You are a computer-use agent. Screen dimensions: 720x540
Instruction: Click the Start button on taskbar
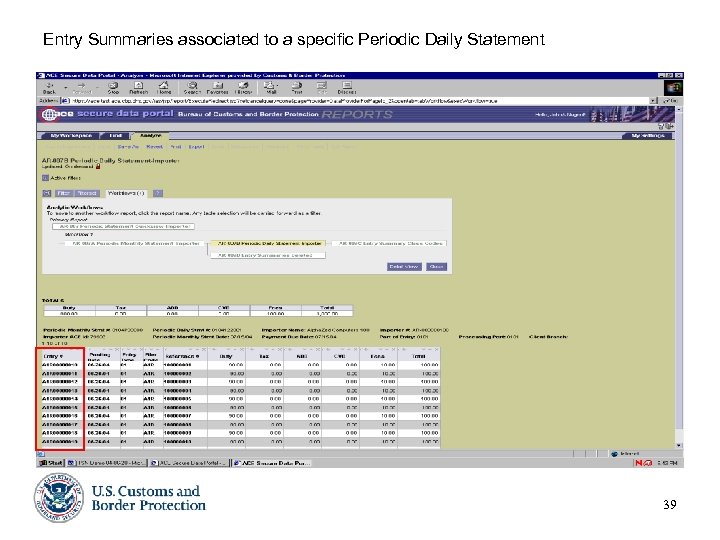pos(51,463)
